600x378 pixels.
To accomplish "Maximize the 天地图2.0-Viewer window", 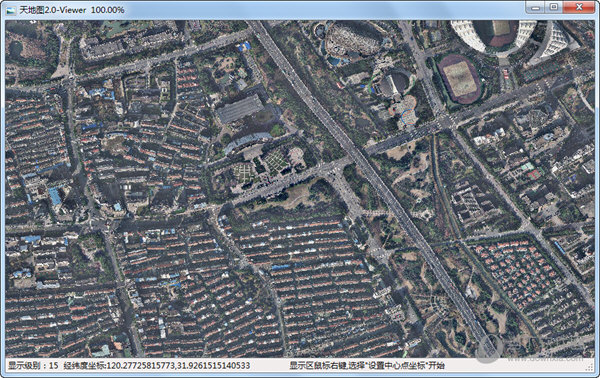I will point(554,7).
